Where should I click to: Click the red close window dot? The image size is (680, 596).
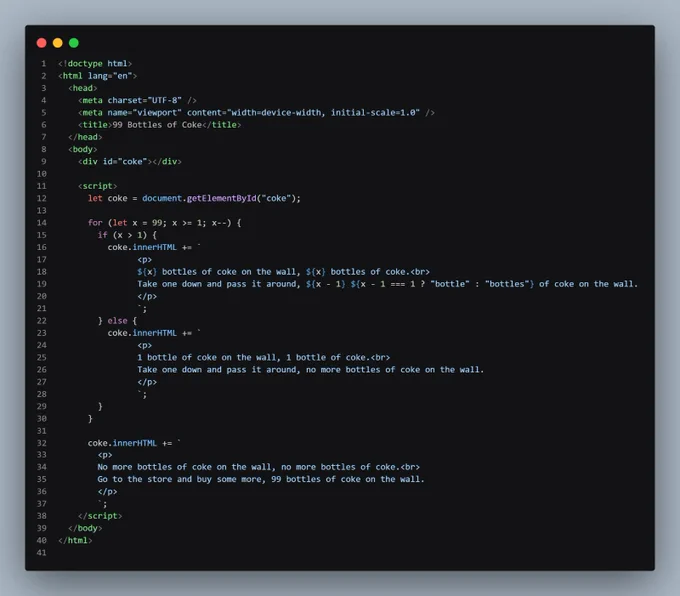42,43
